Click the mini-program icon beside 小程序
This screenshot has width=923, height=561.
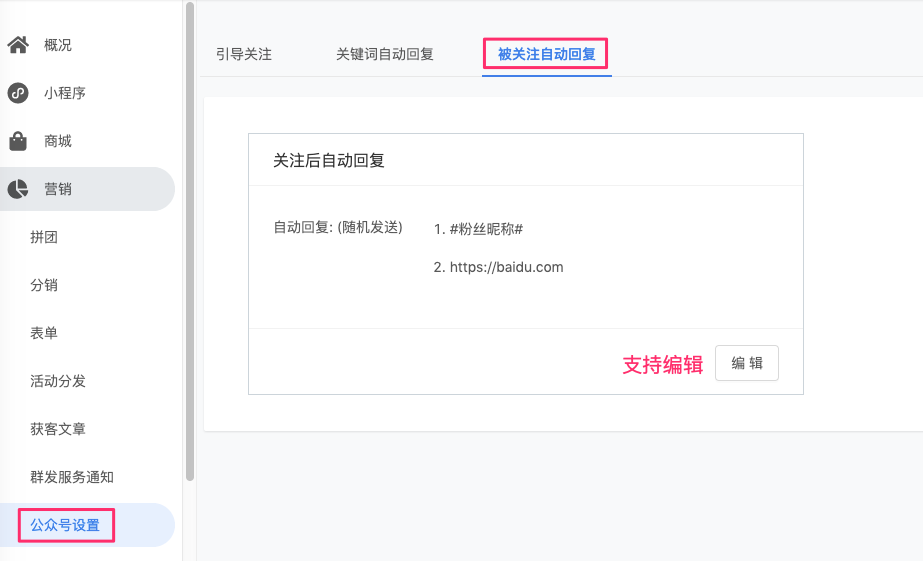[18, 93]
